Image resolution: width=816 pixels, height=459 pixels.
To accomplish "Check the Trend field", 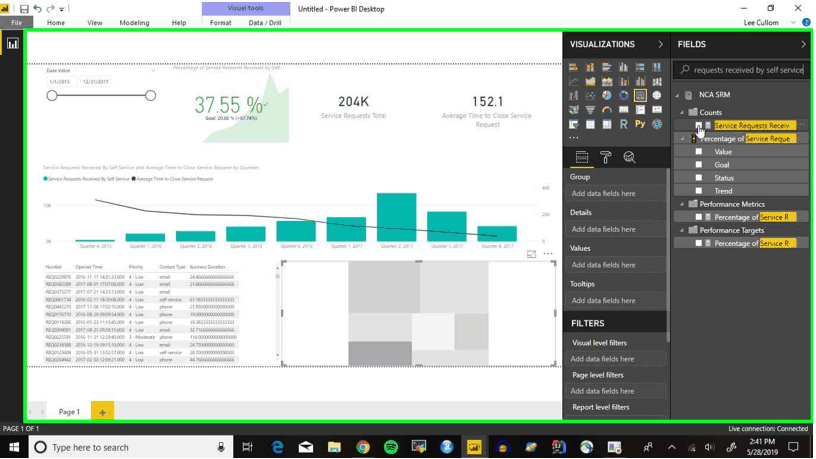I will 698,190.
